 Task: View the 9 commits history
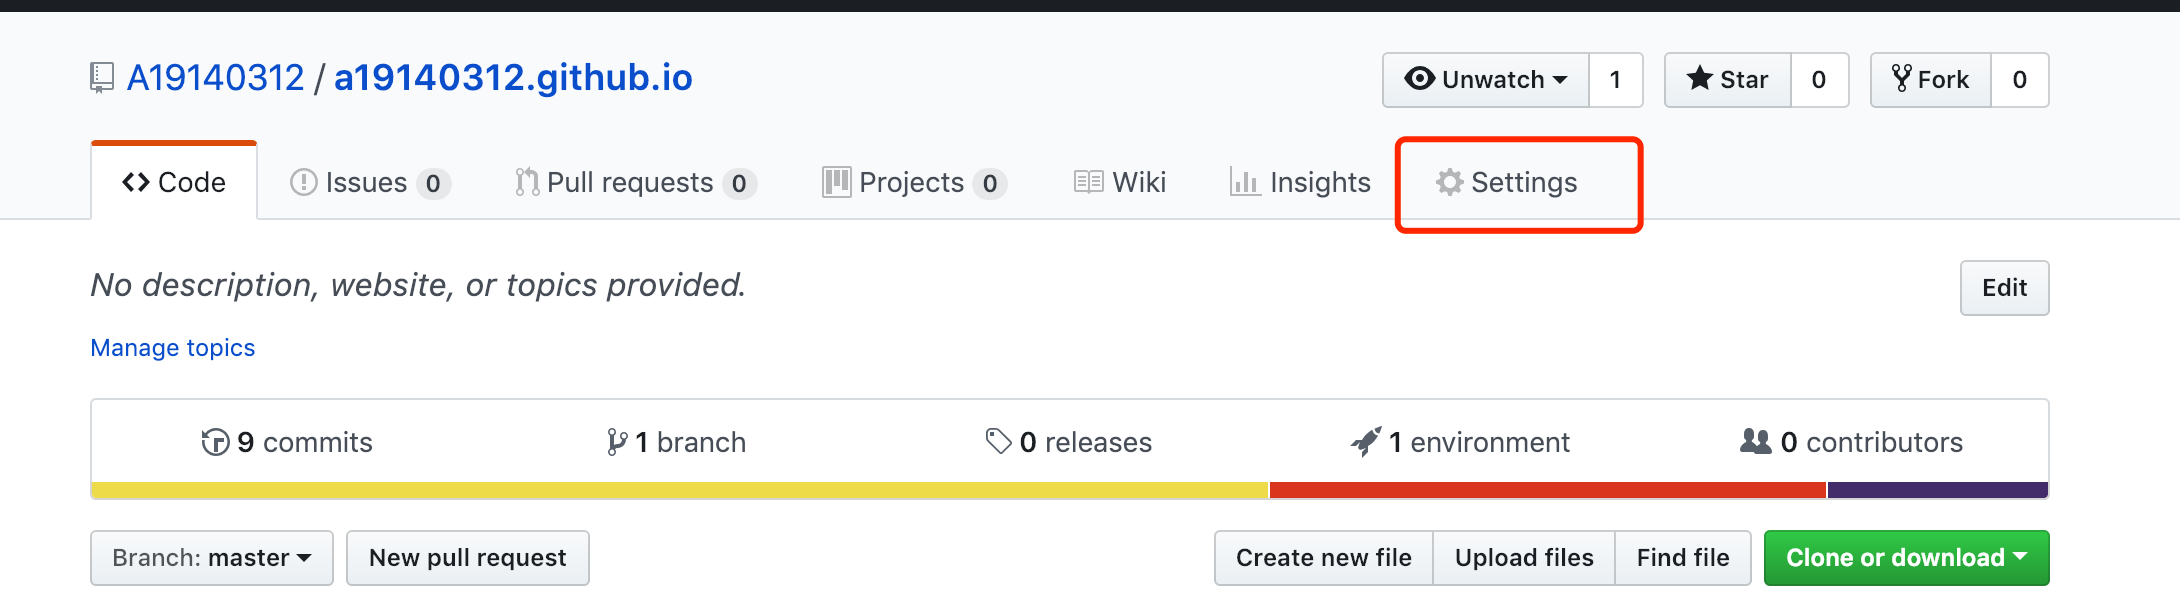287,442
